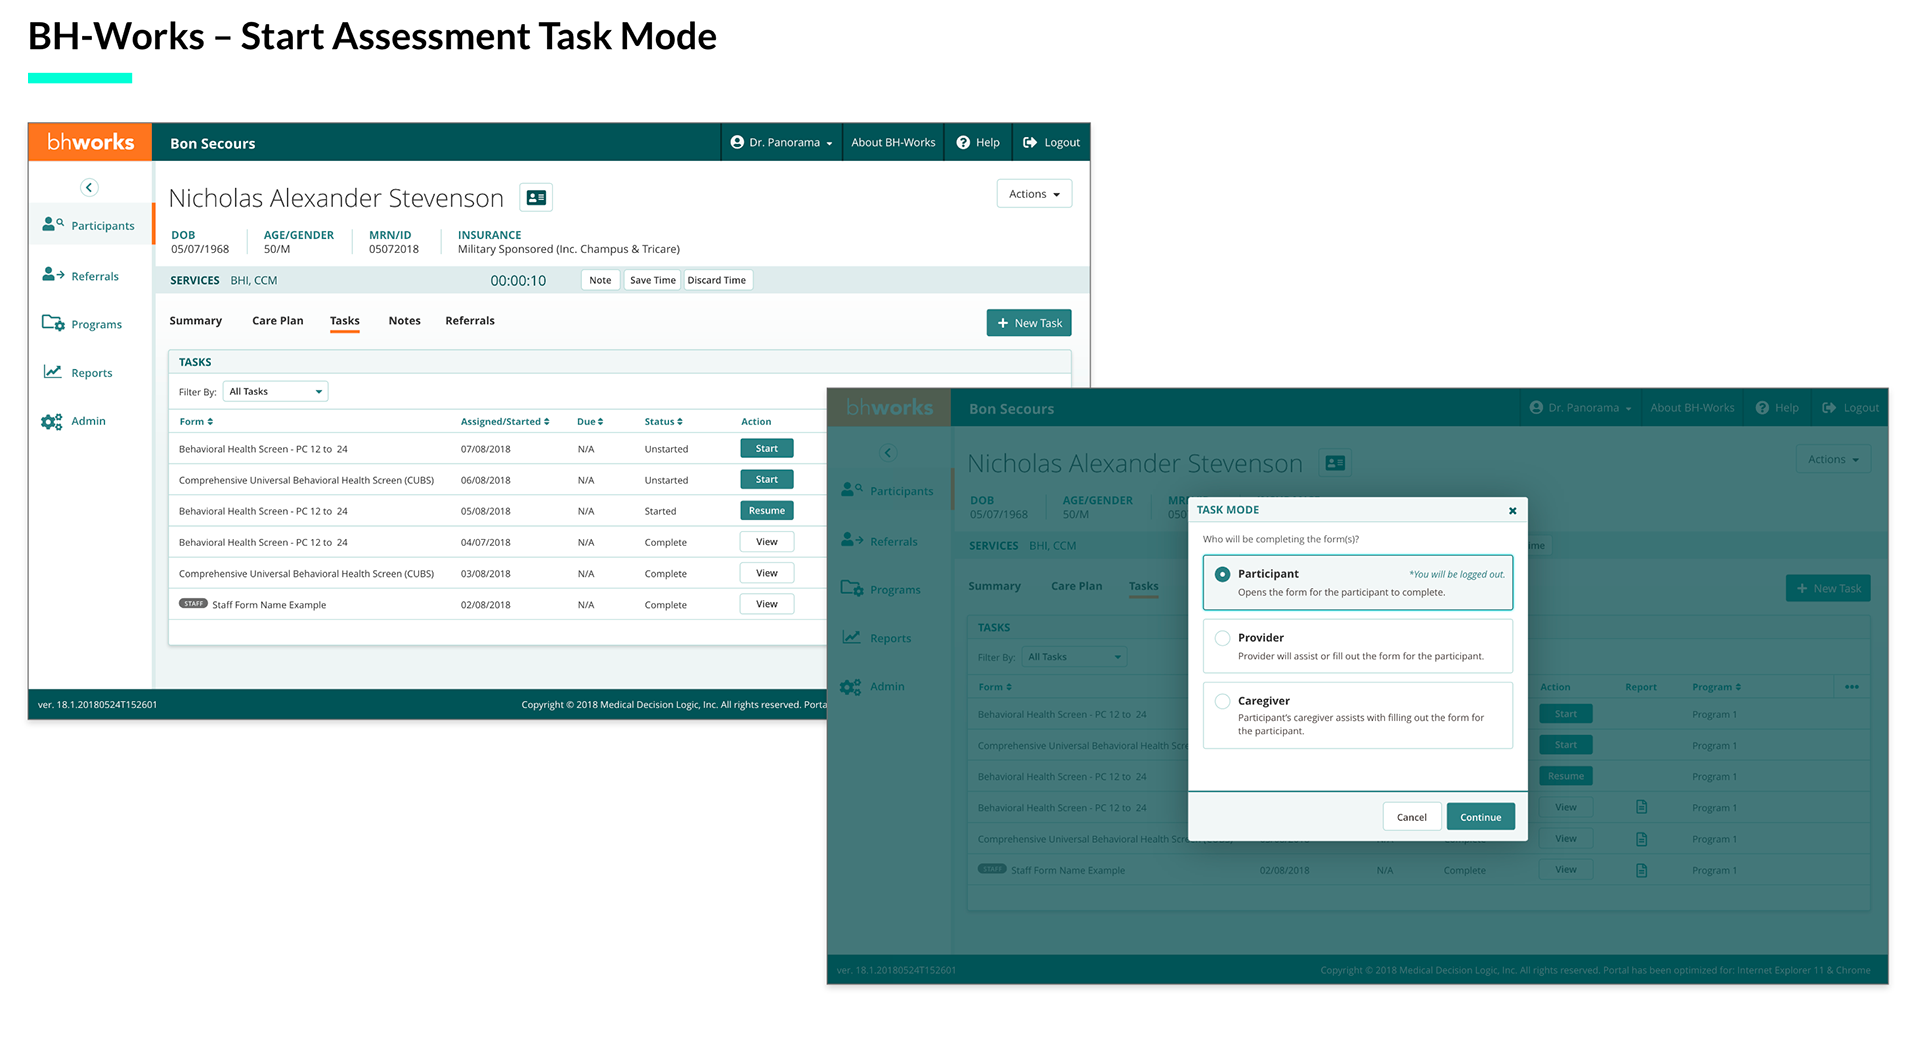Sort tasks by Form column
Viewport: 1920px width, 1048px height.
196,422
